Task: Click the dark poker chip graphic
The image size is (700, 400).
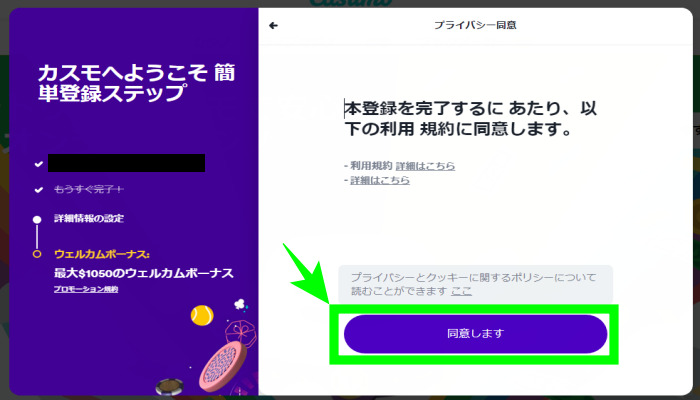Action: coord(170,386)
